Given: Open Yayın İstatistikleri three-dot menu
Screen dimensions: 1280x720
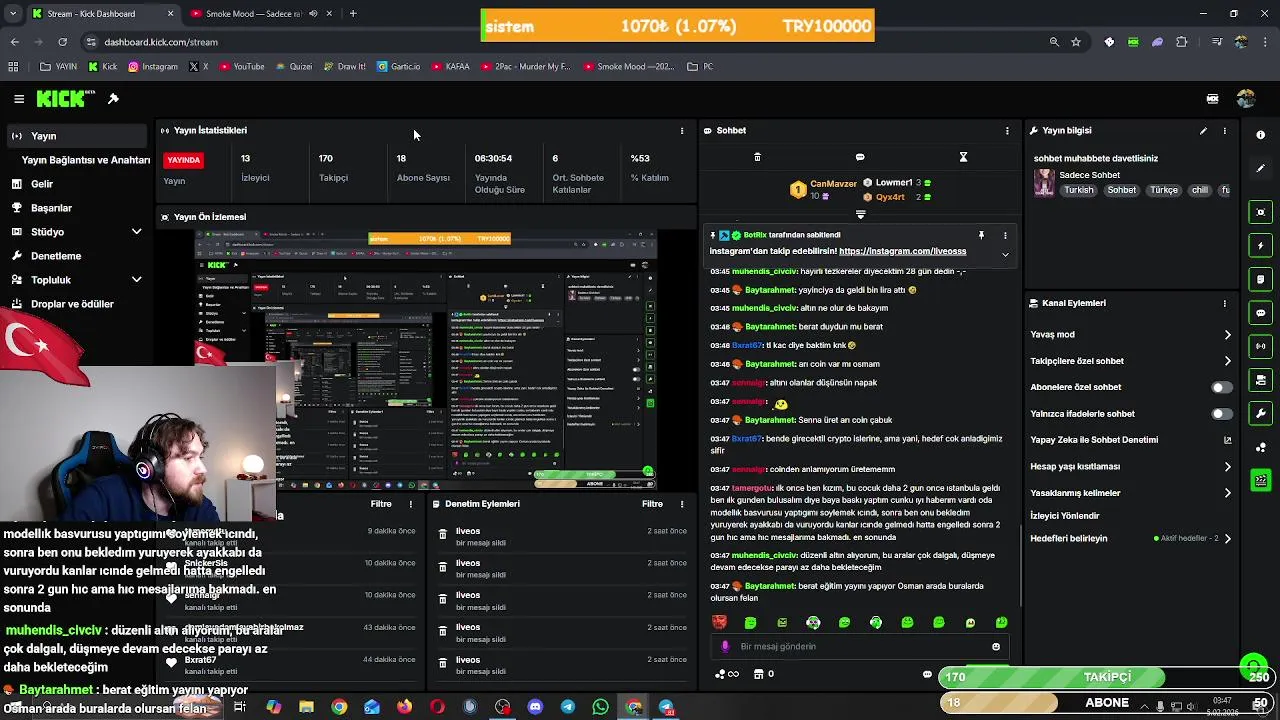Looking at the screenshot, I should [x=682, y=131].
